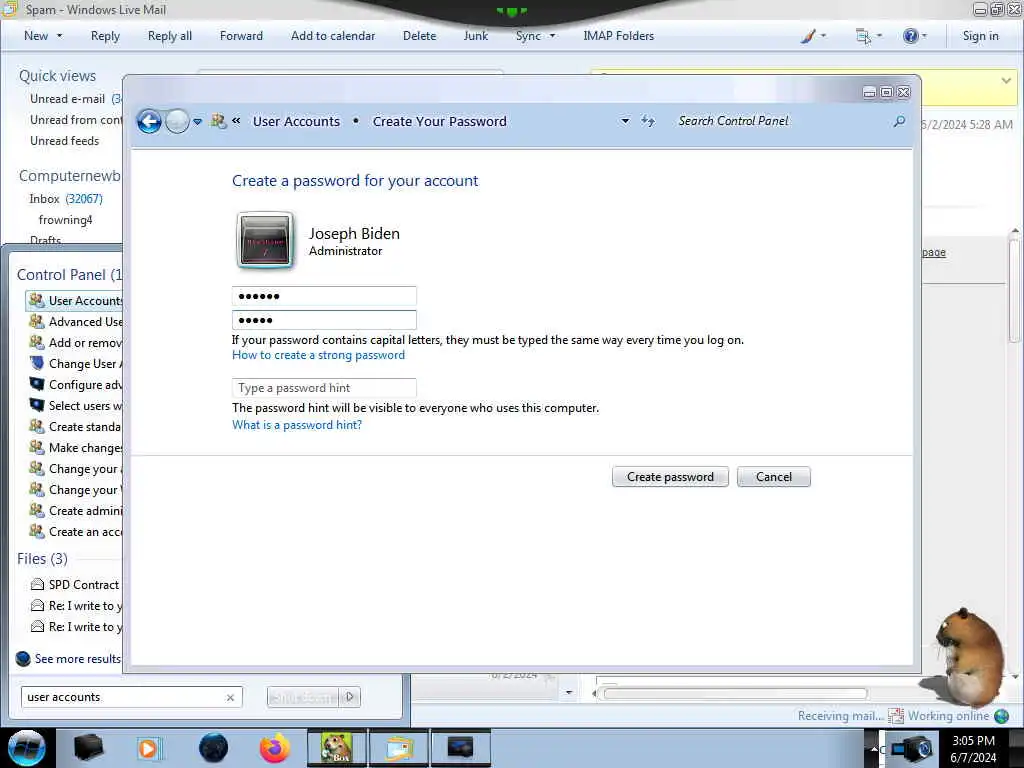Screen dimensions: 1024x768
Task: Focus the confirm password field
Action: (x=324, y=320)
